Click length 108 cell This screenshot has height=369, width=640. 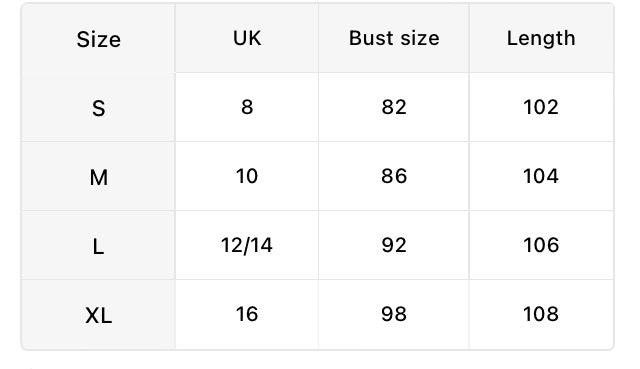(541, 314)
